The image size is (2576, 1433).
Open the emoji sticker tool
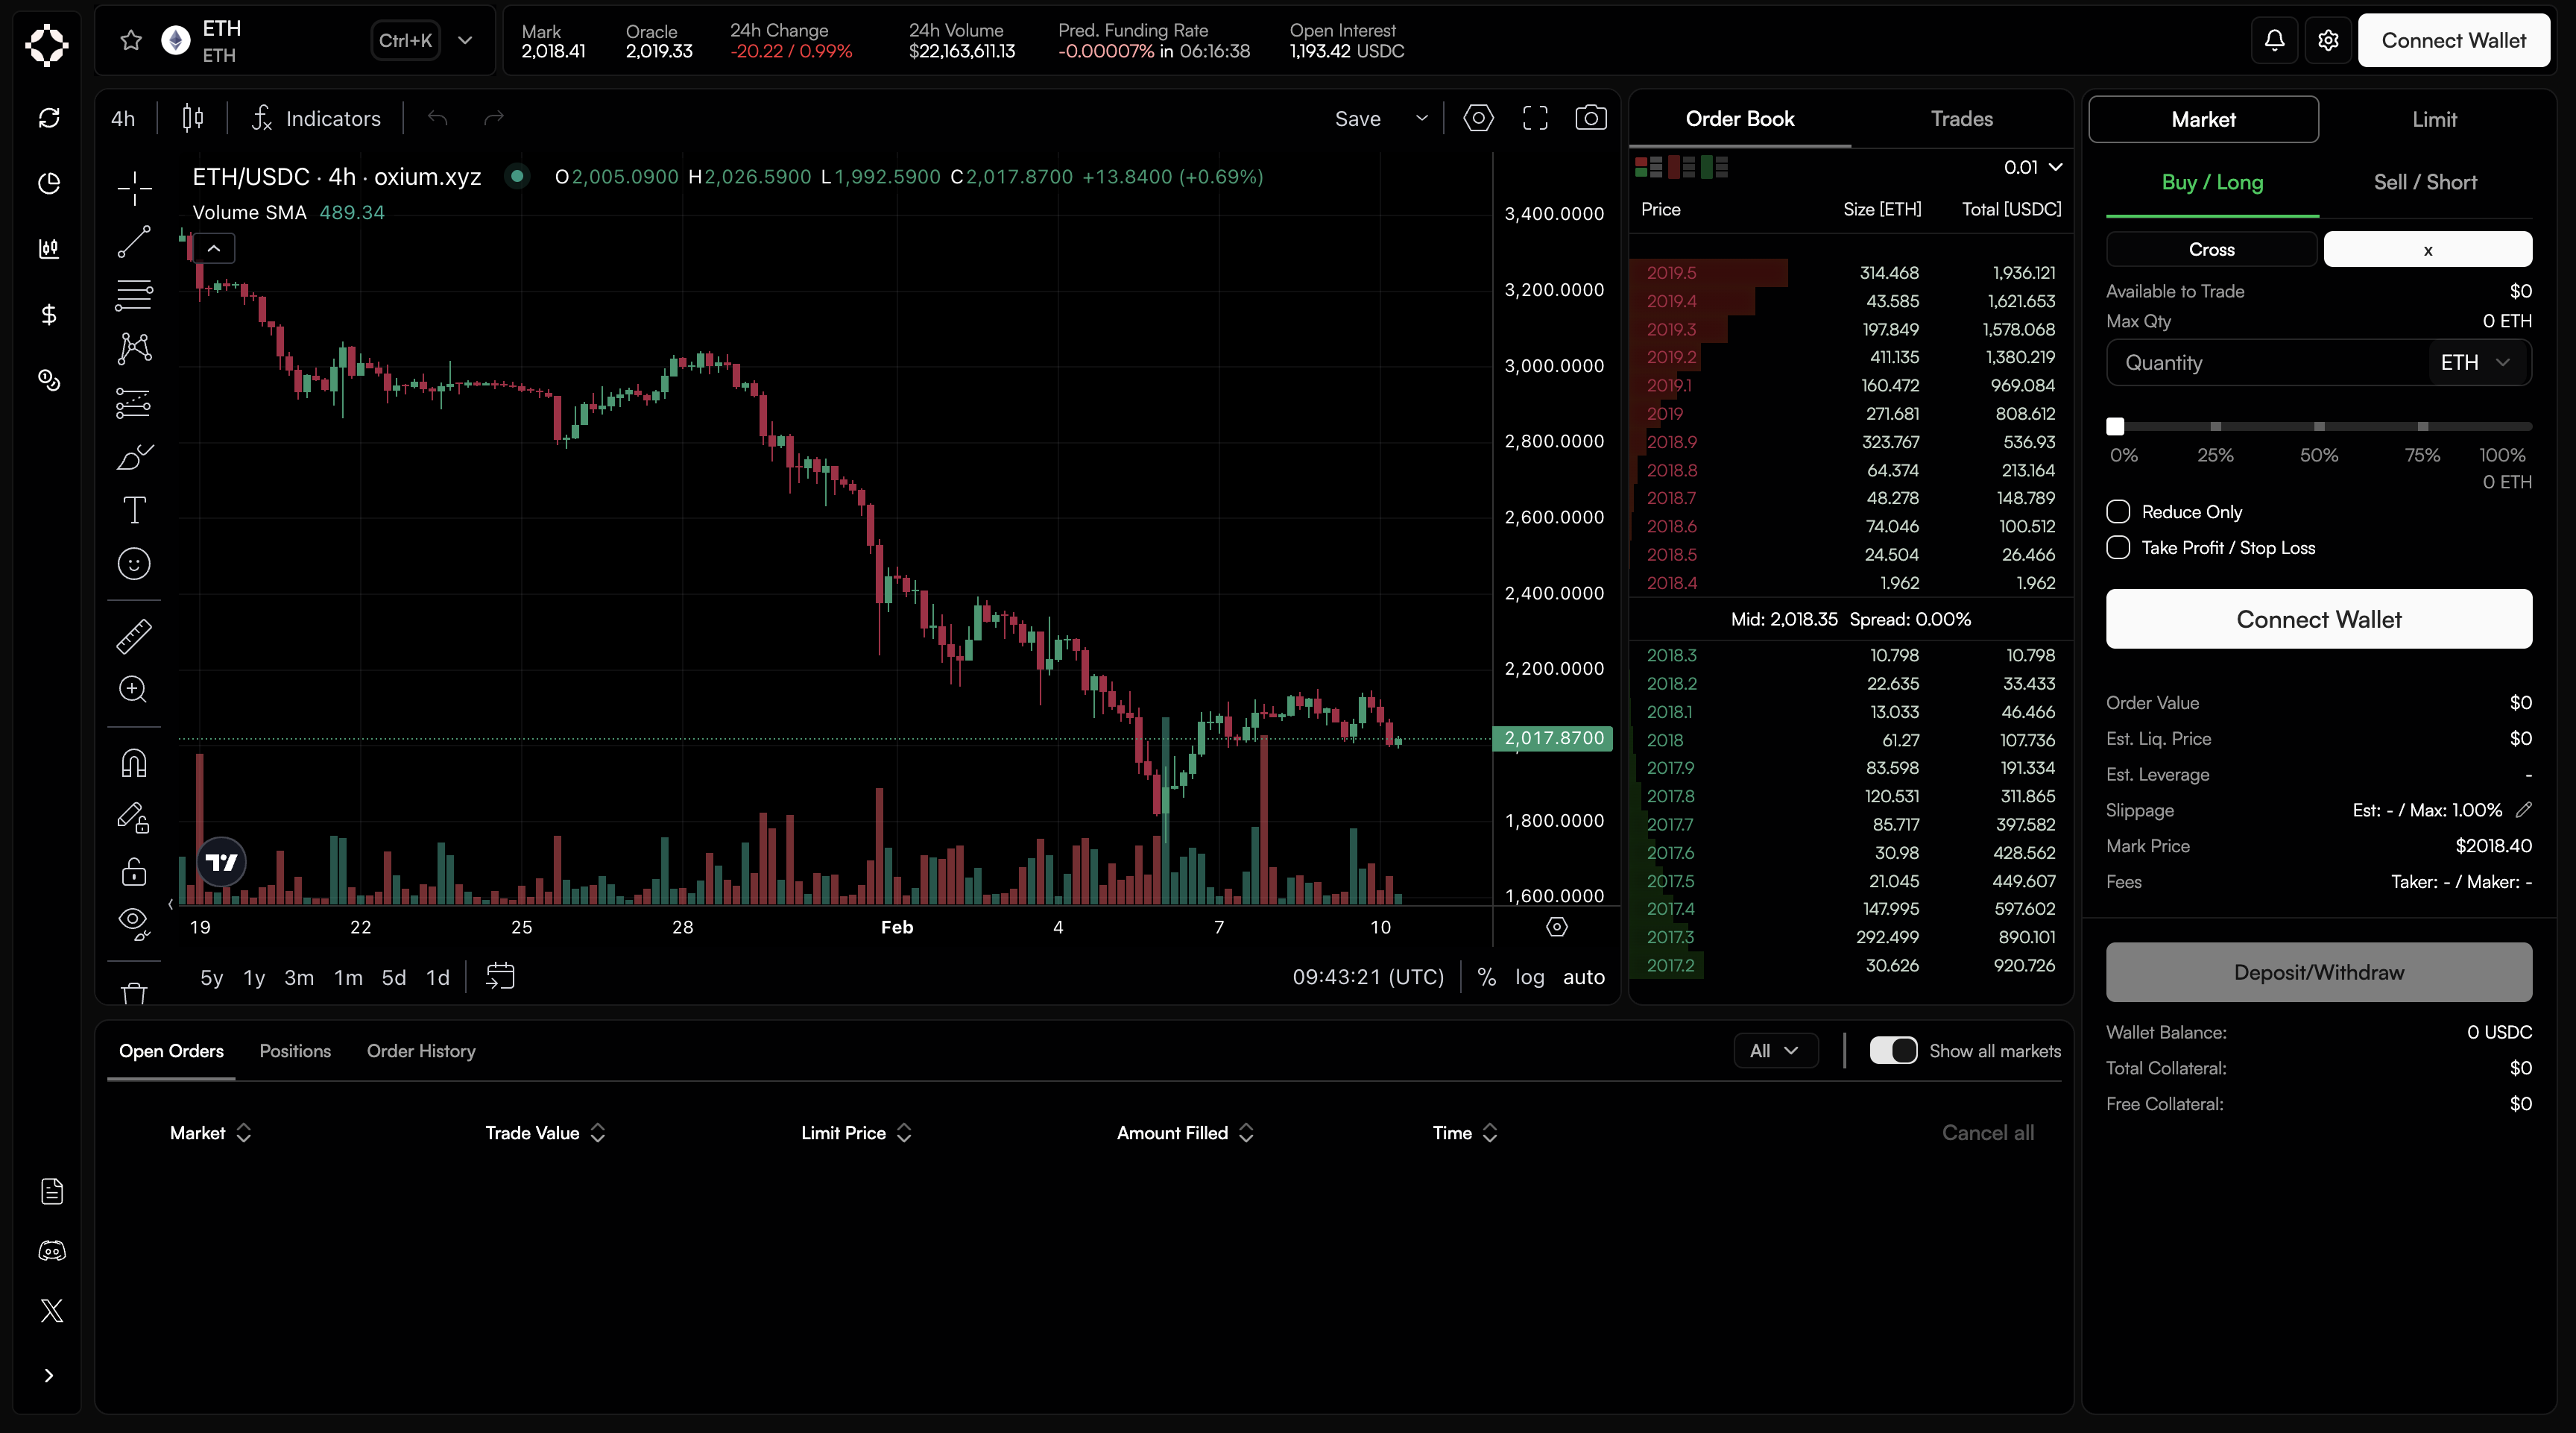pyautogui.click(x=134, y=564)
